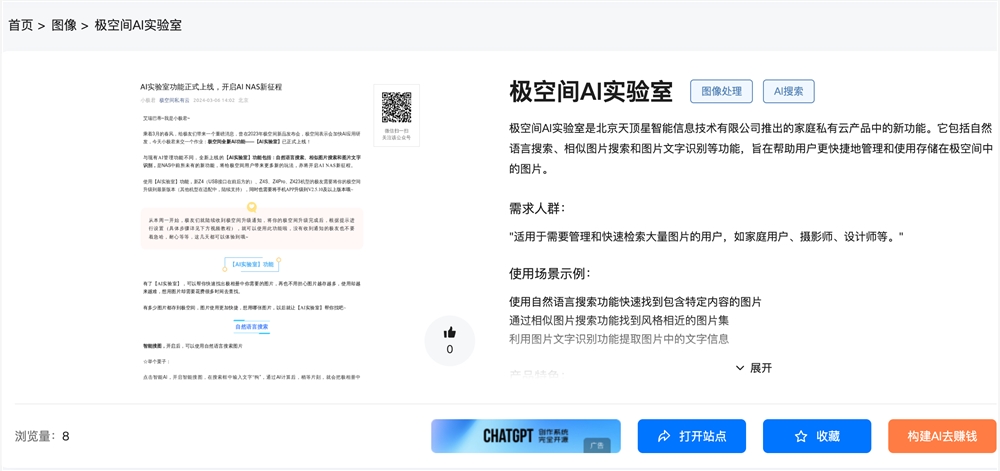This screenshot has height=471, width=1000.
Task: Select the 图像处理 tag
Action: (x=721, y=91)
